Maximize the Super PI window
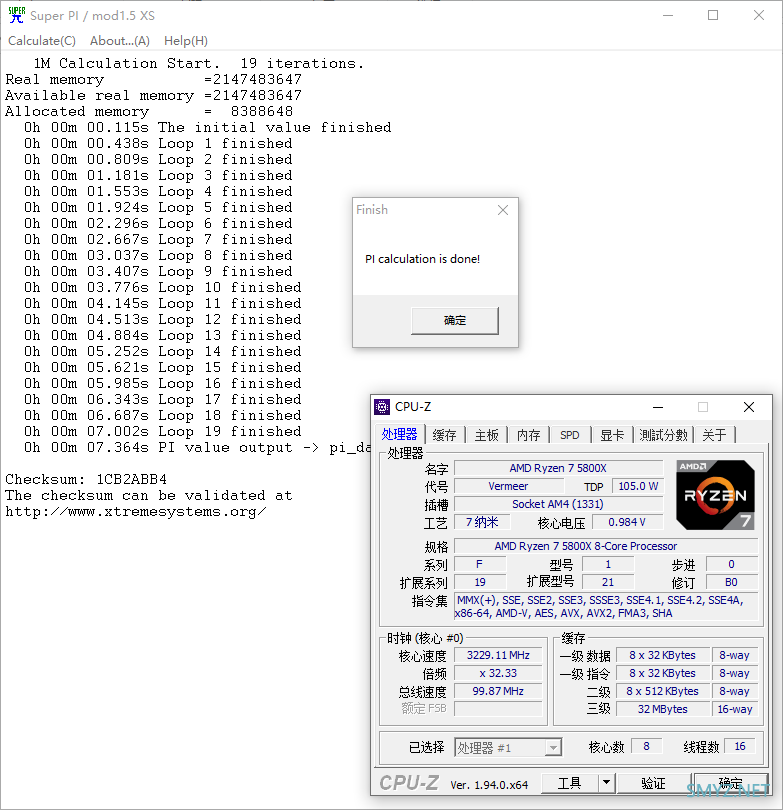This screenshot has width=783, height=810. click(713, 15)
